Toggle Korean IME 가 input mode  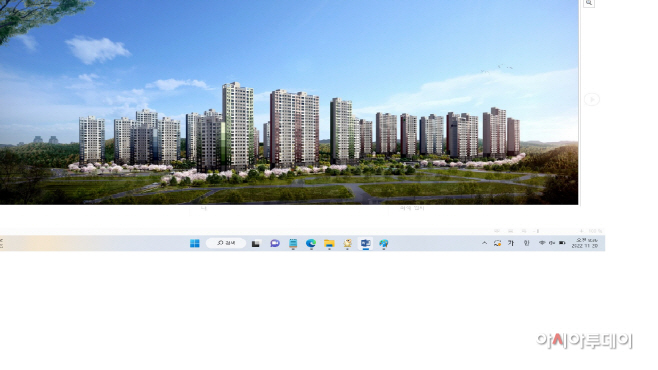point(511,243)
